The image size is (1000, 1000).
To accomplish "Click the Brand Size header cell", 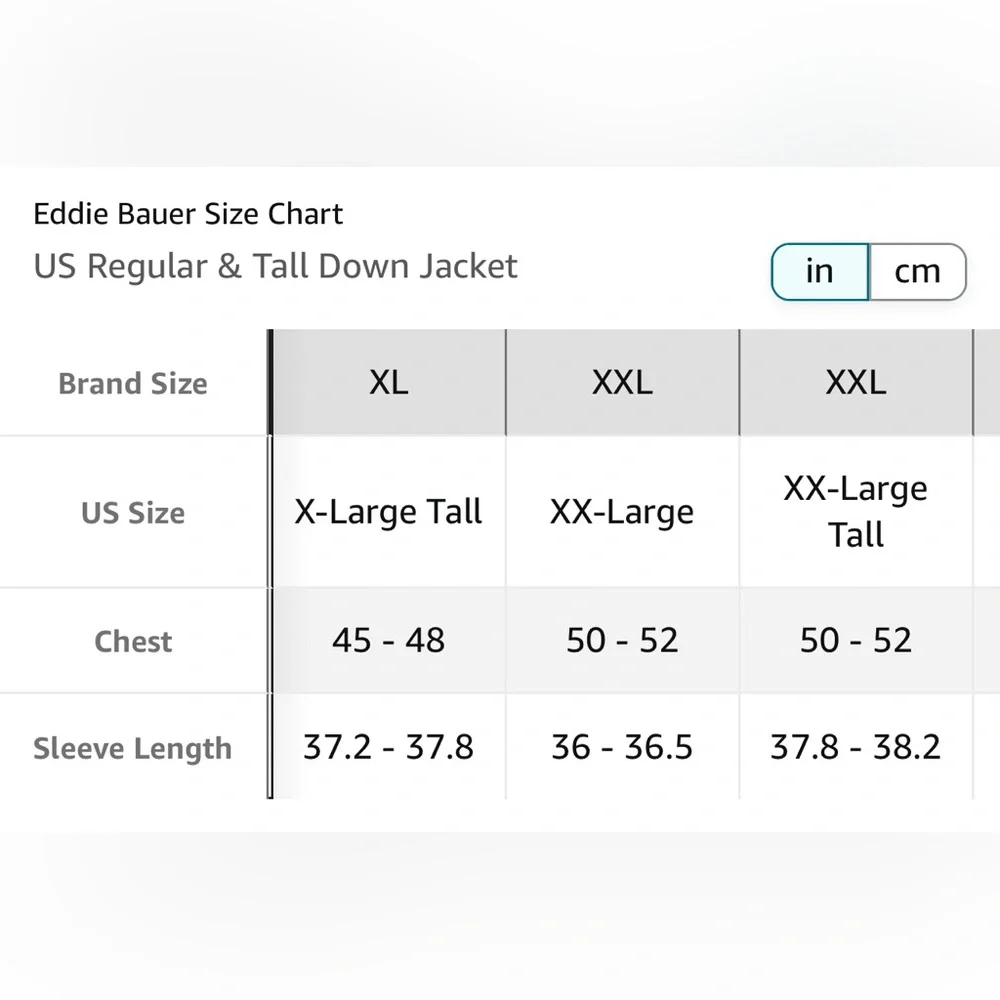I will click(x=133, y=383).
